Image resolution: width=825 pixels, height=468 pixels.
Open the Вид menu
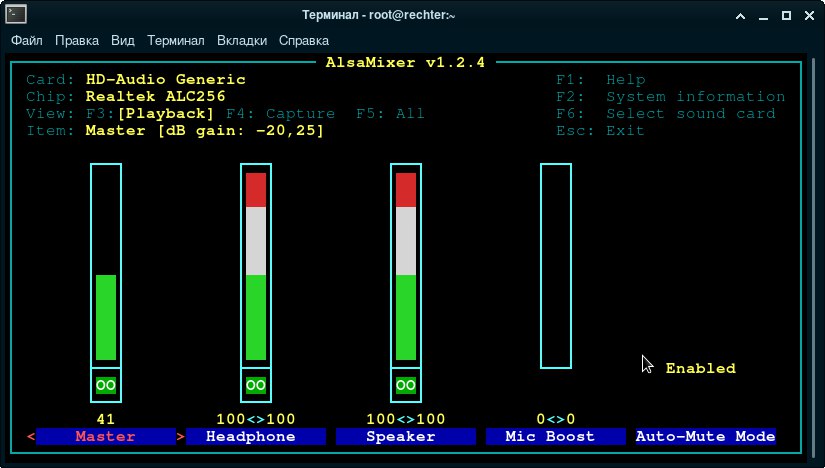pyautogui.click(x=123, y=41)
